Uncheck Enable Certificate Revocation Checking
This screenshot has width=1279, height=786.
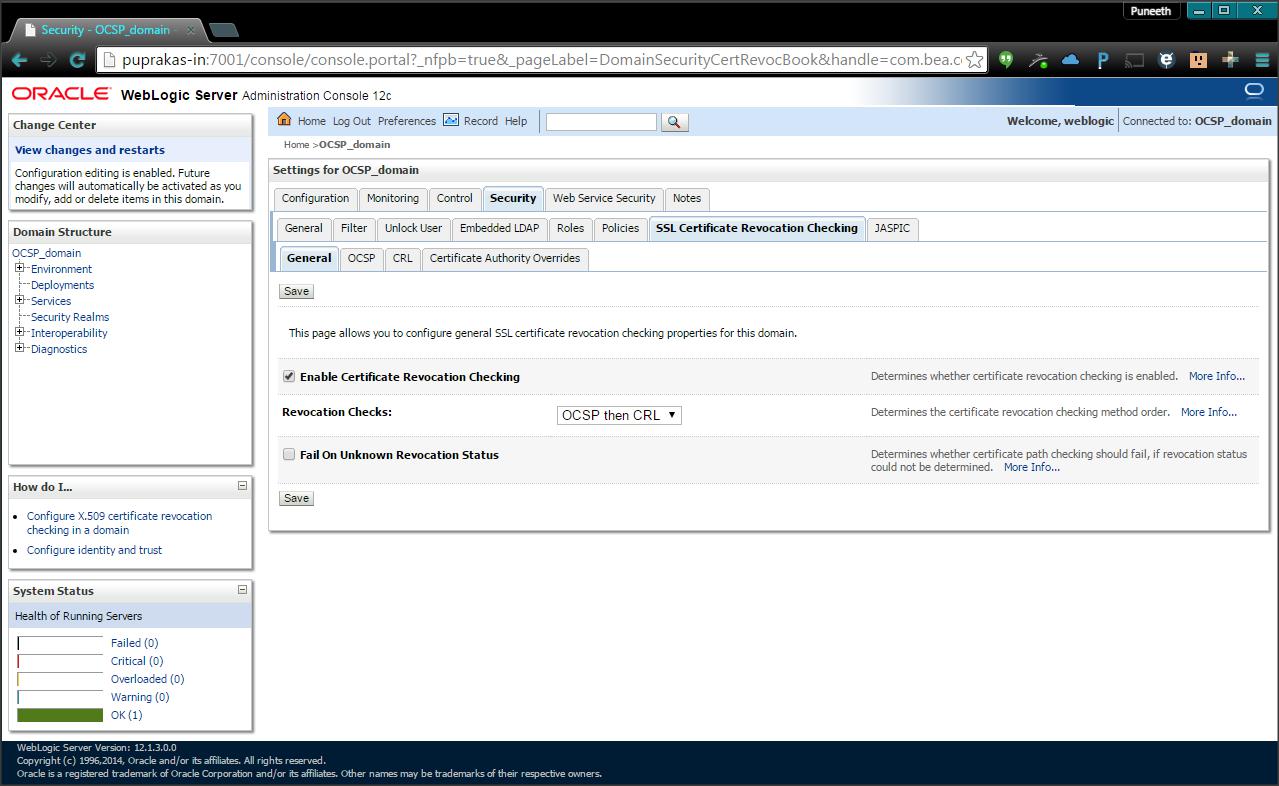pyautogui.click(x=289, y=377)
